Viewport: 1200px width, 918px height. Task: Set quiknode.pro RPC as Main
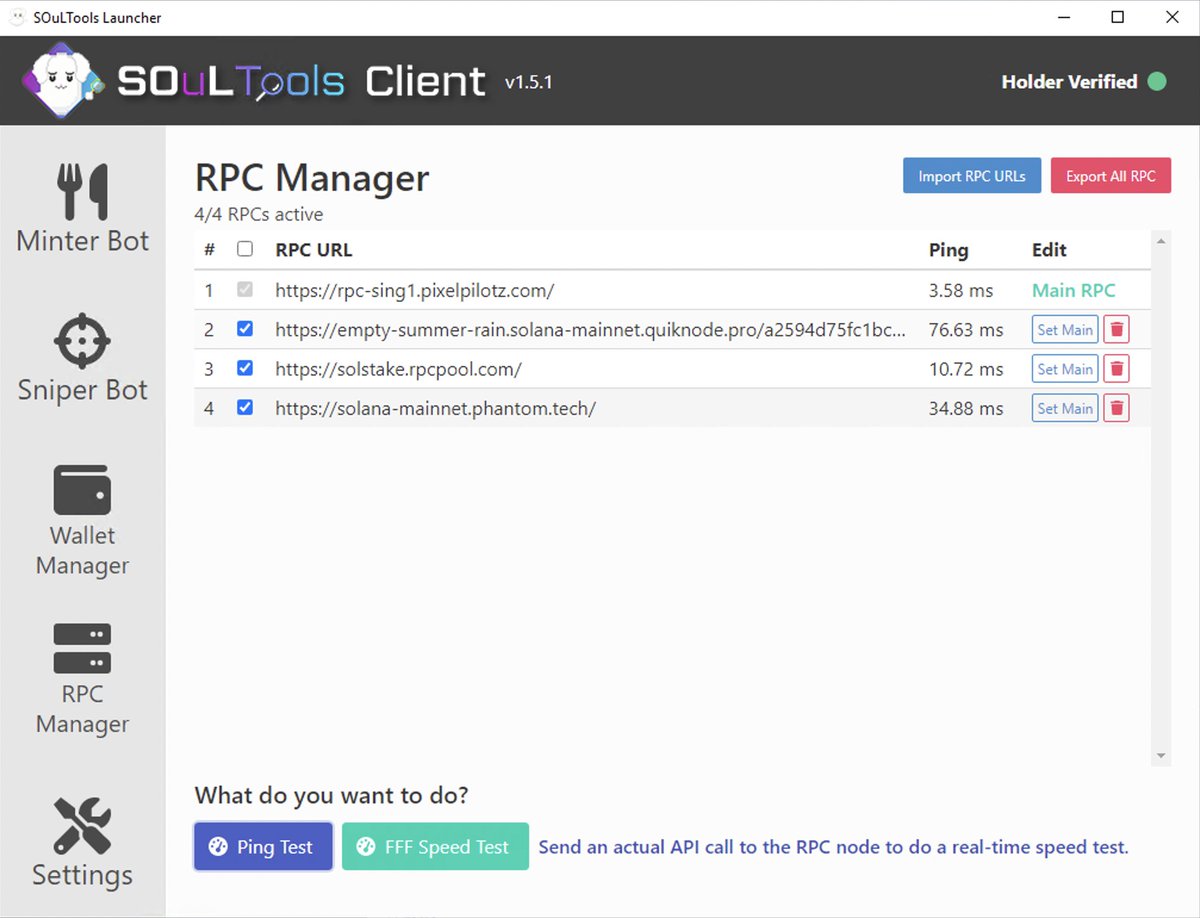tap(1065, 330)
